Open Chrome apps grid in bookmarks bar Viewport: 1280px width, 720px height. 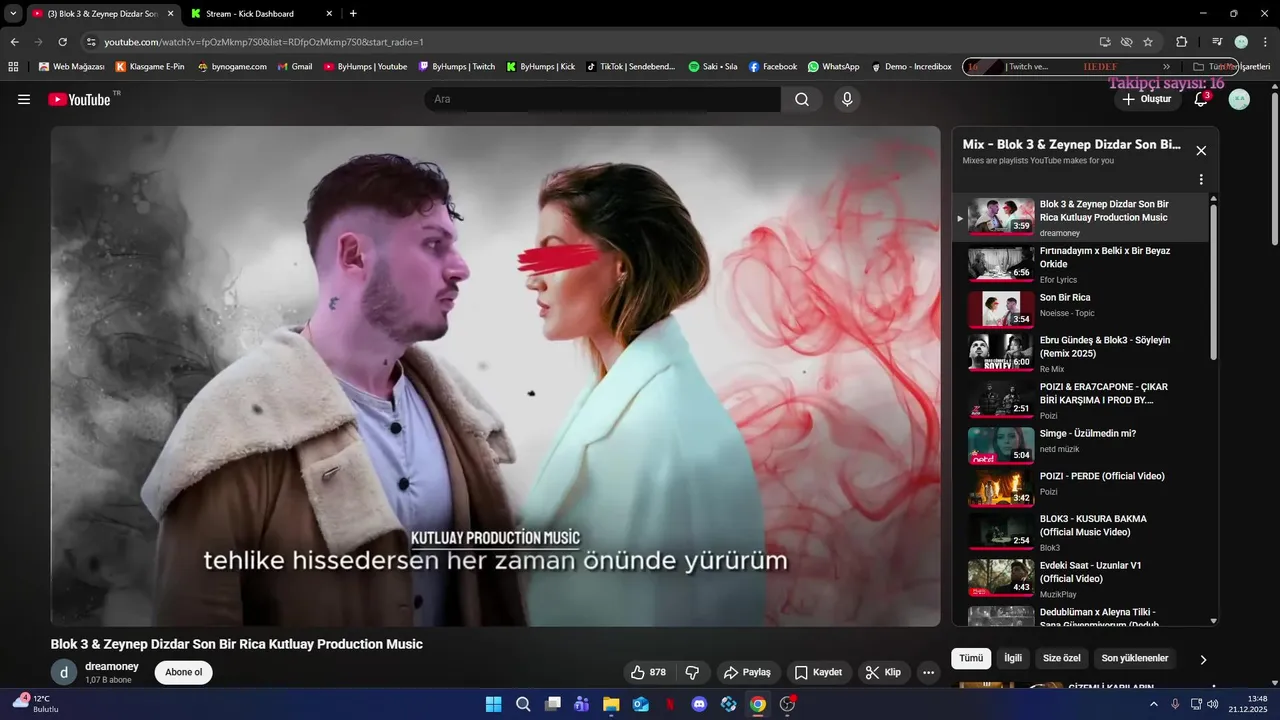point(13,67)
